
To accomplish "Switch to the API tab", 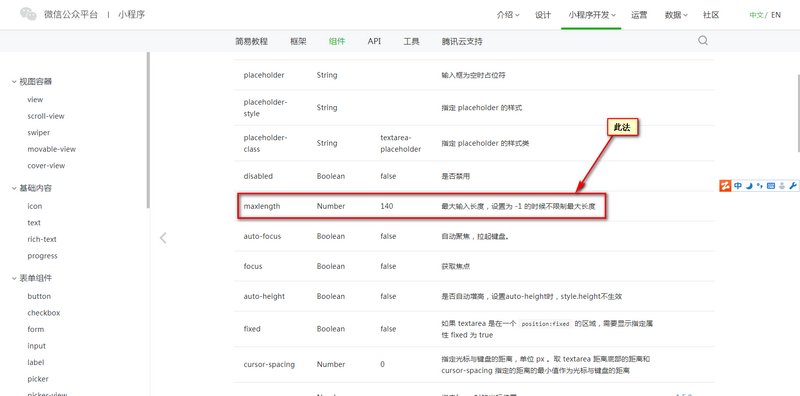I will (x=374, y=41).
